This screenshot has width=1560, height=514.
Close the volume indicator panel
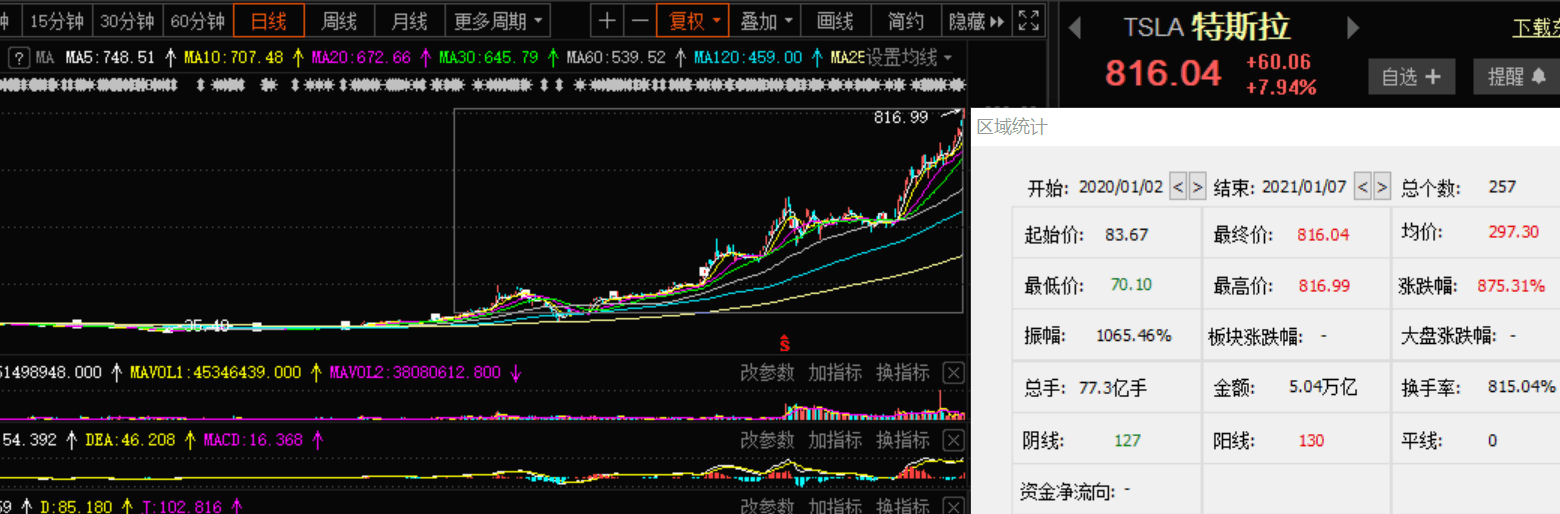click(x=954, y=373)
